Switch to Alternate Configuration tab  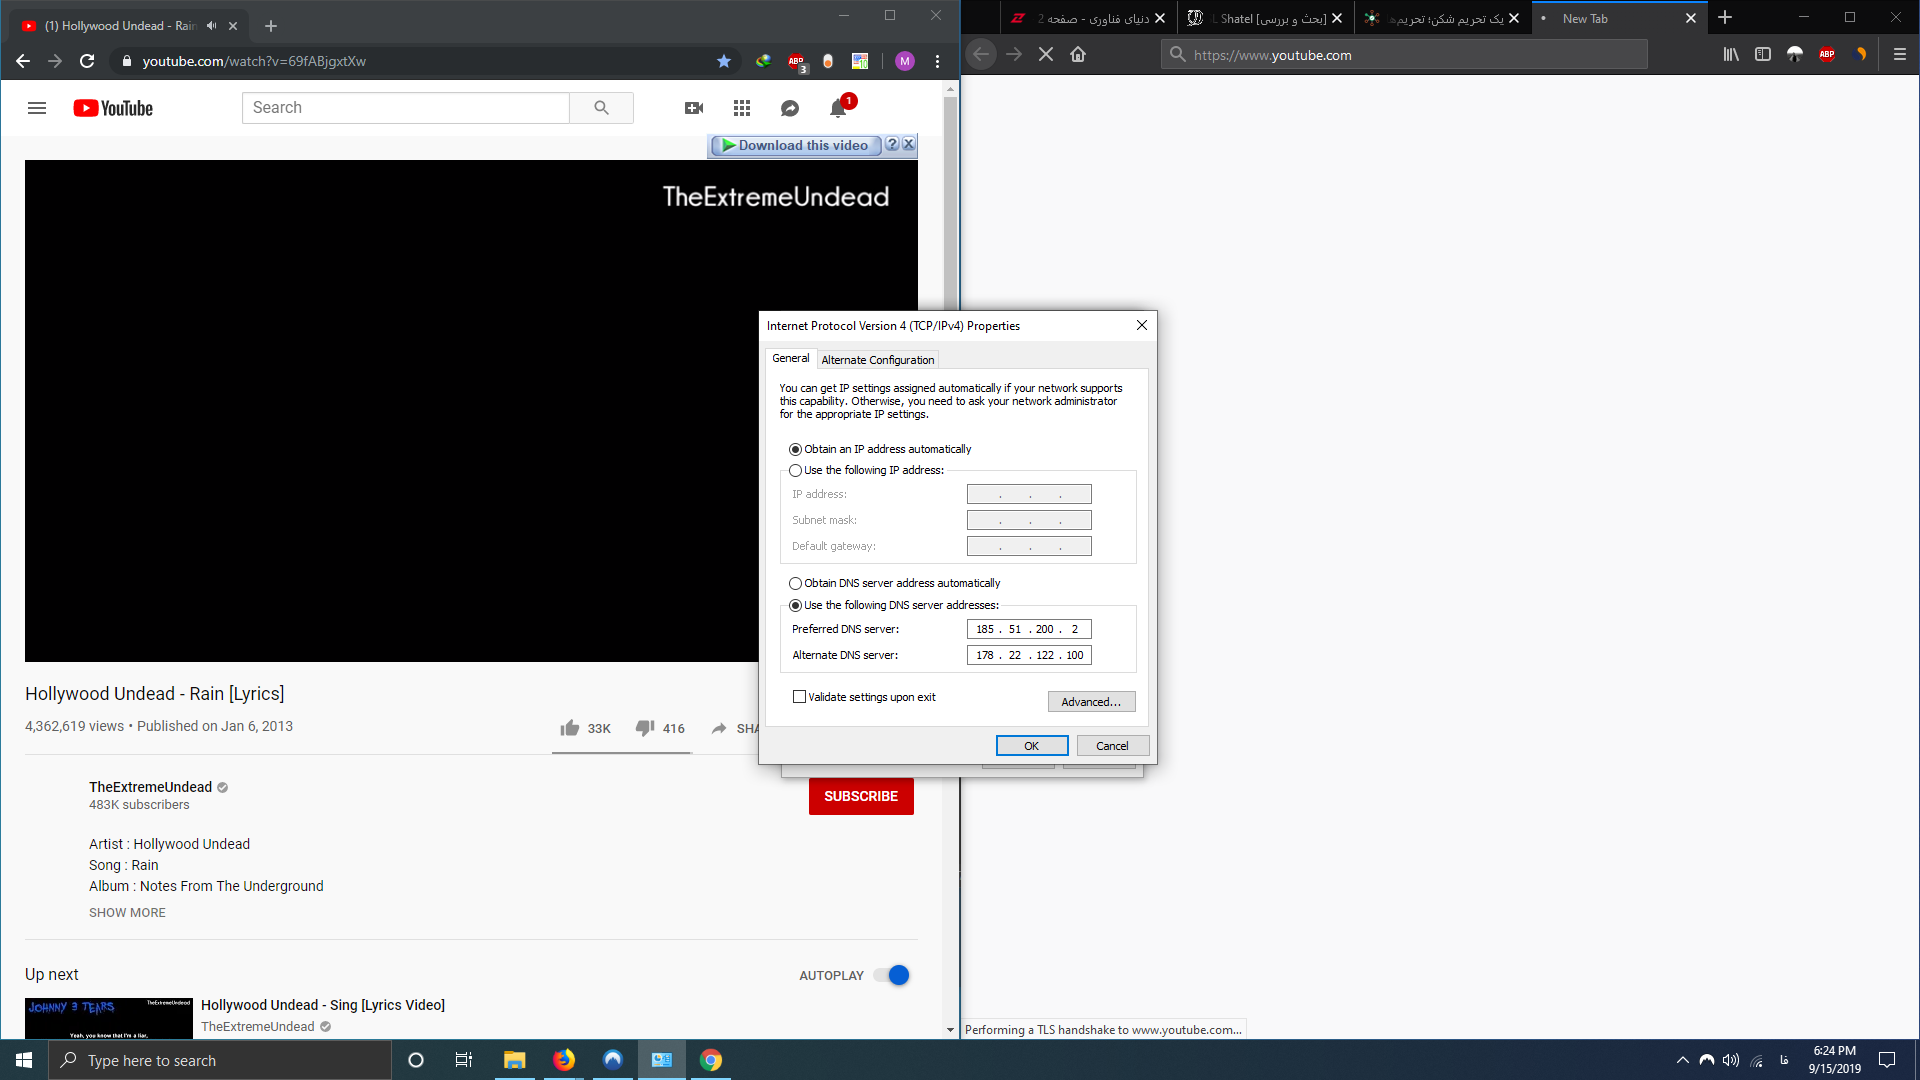coord(878,360)
